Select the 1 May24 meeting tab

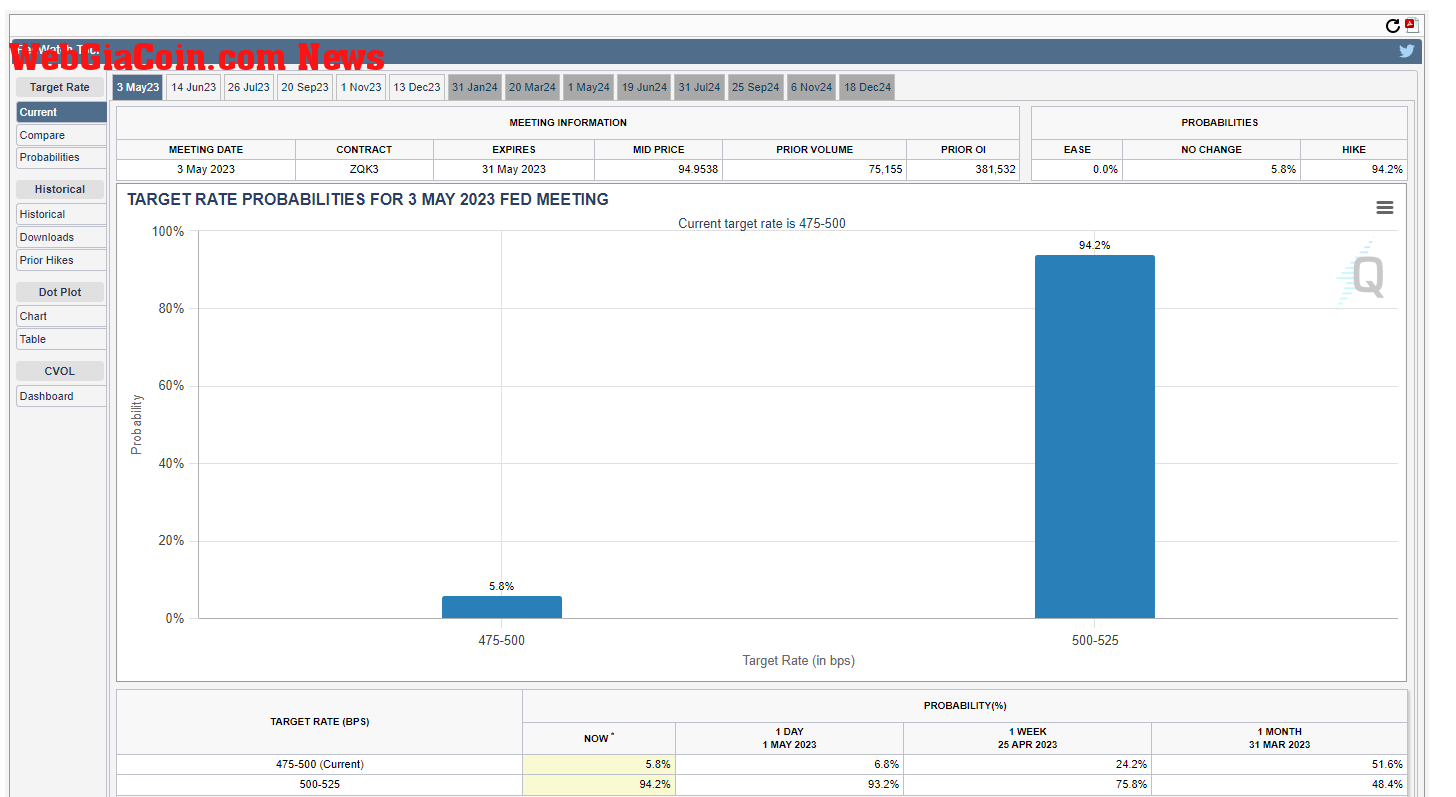pos(589,87)
